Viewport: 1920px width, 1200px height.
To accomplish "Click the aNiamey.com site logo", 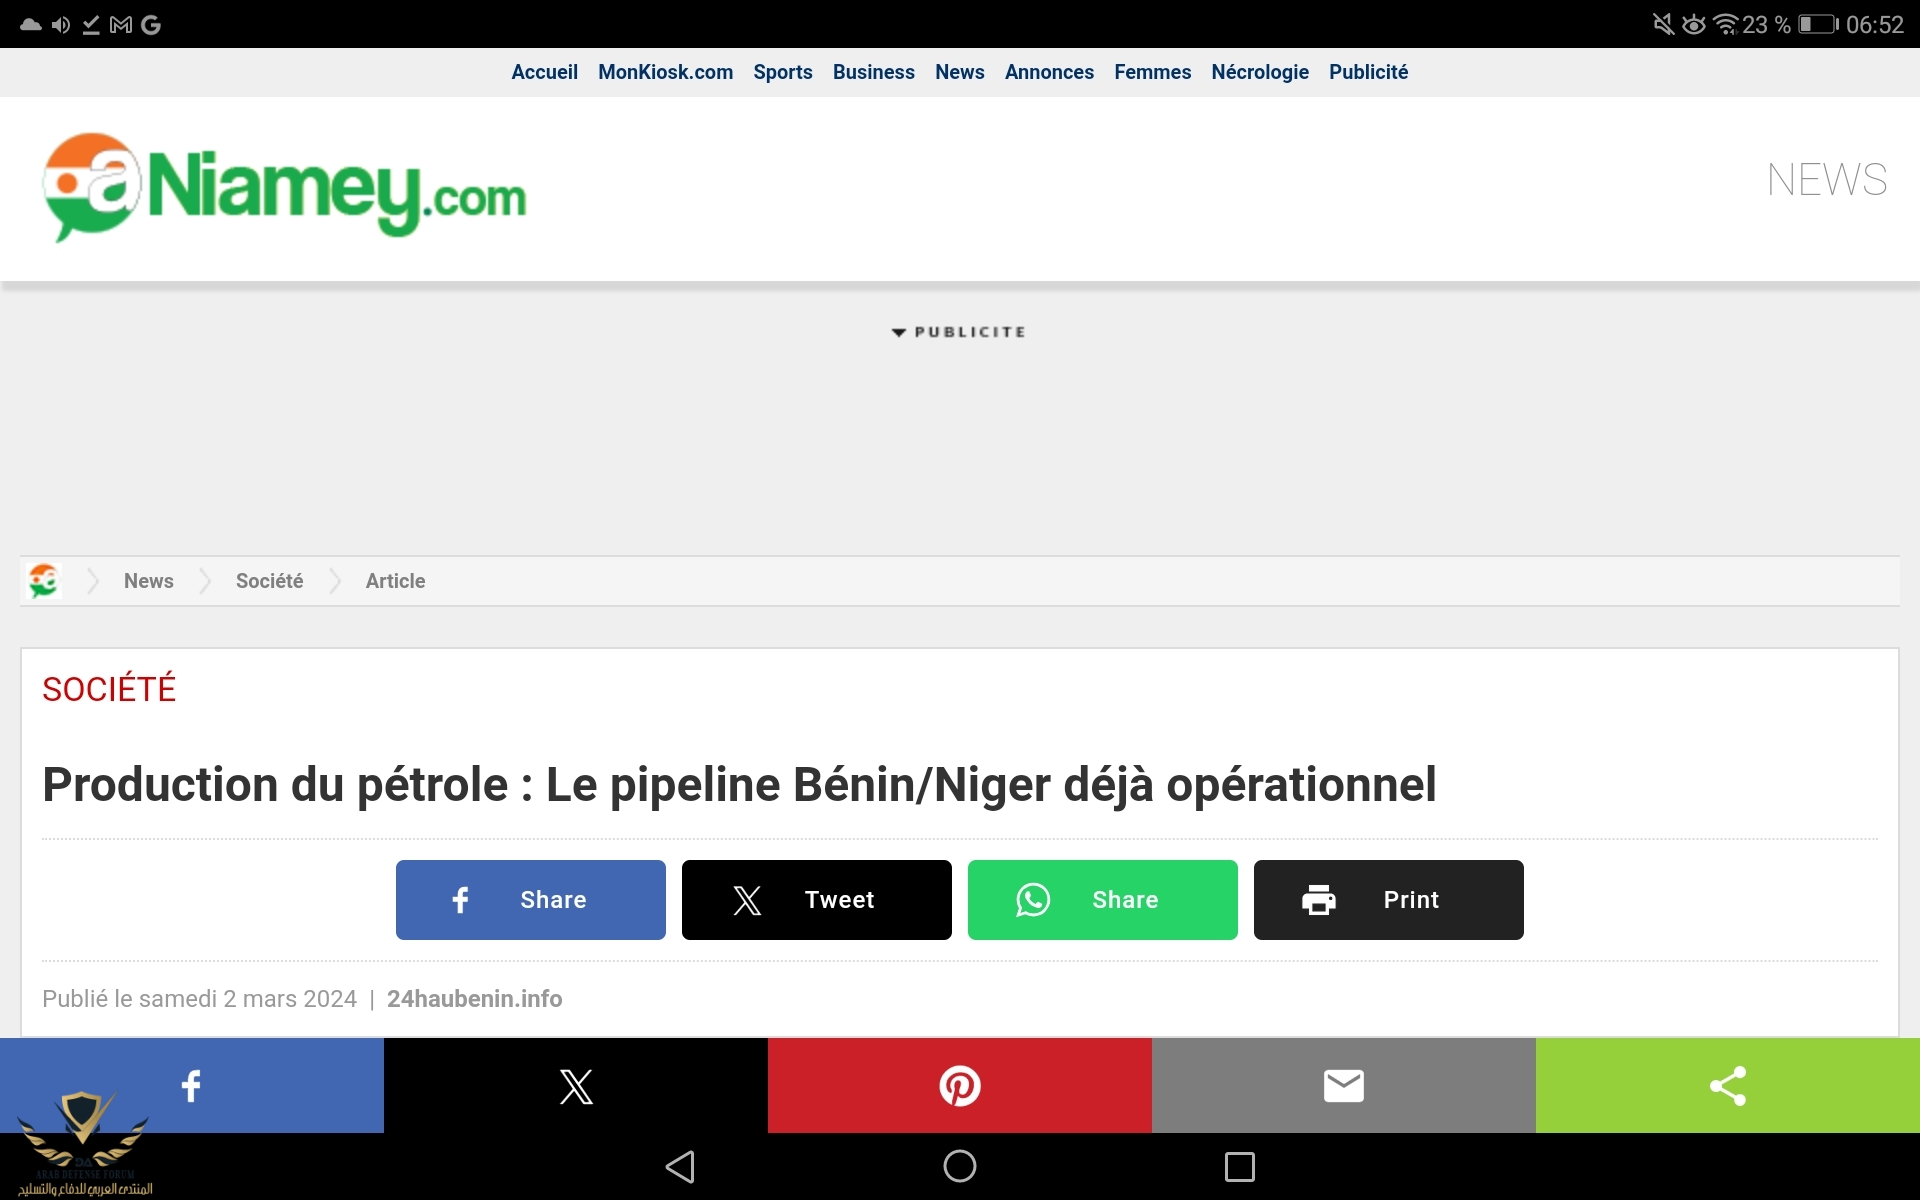I will (285, 188).
